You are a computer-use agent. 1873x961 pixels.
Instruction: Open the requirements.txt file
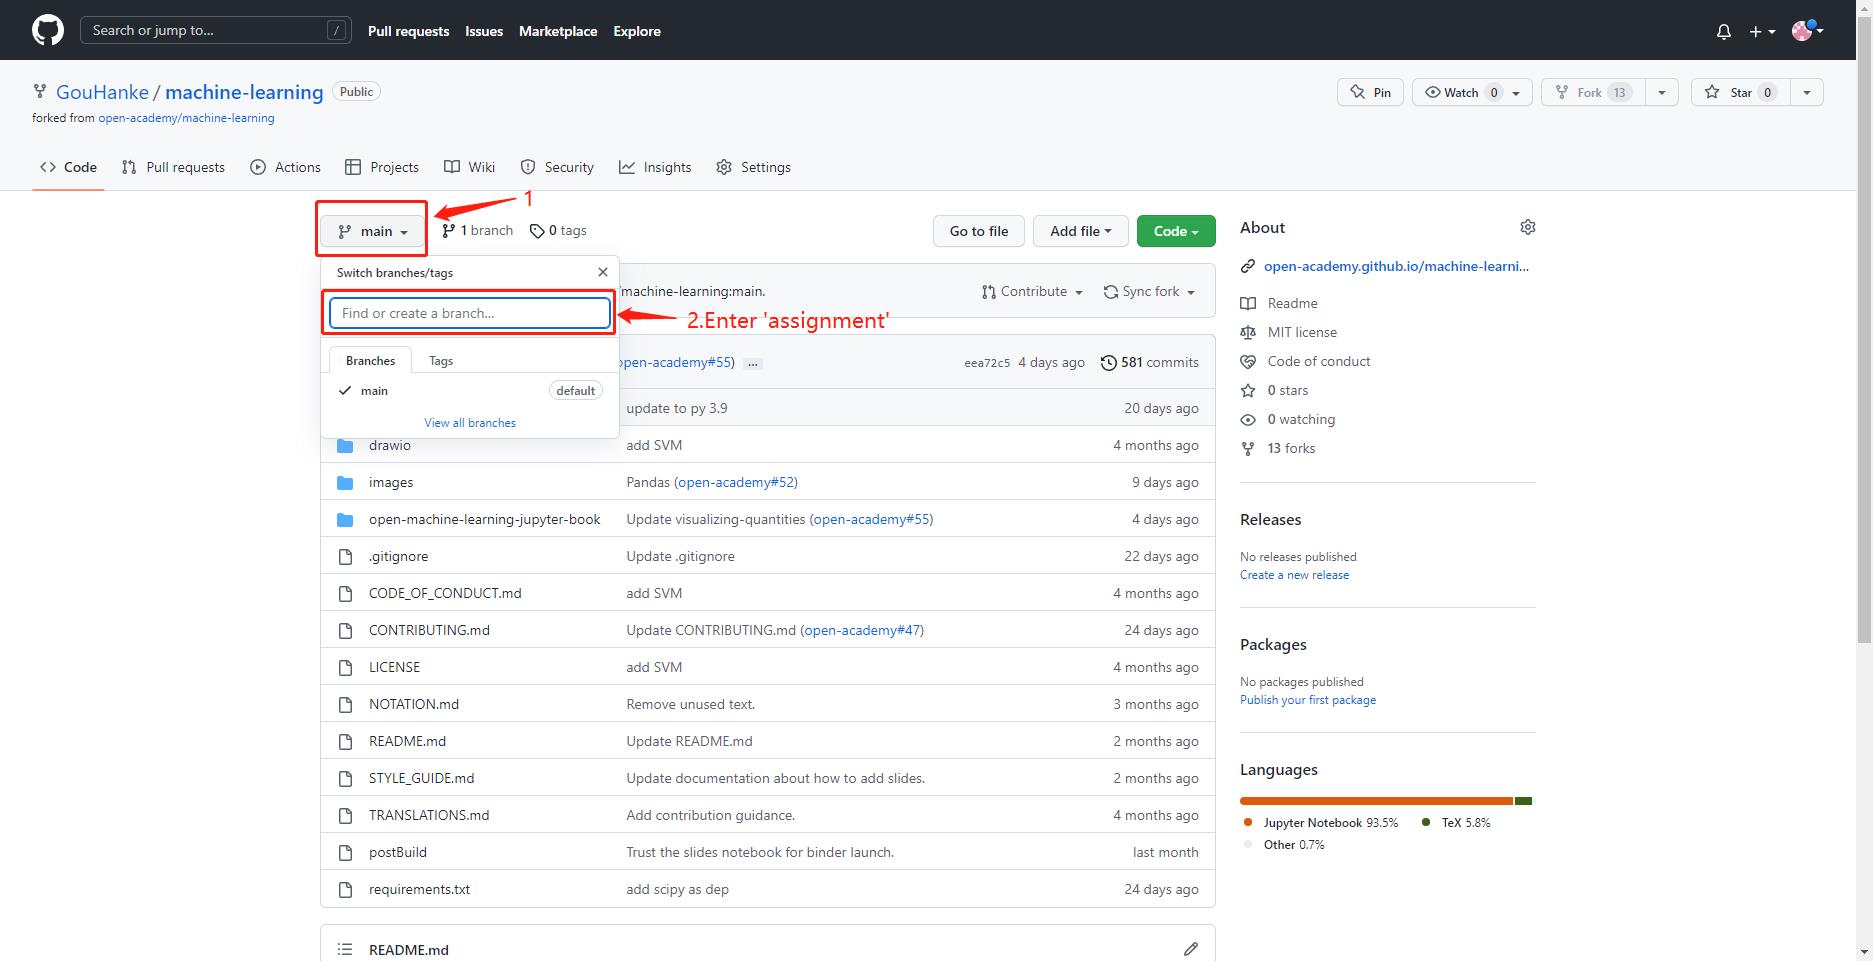click(x=419, y=889)
